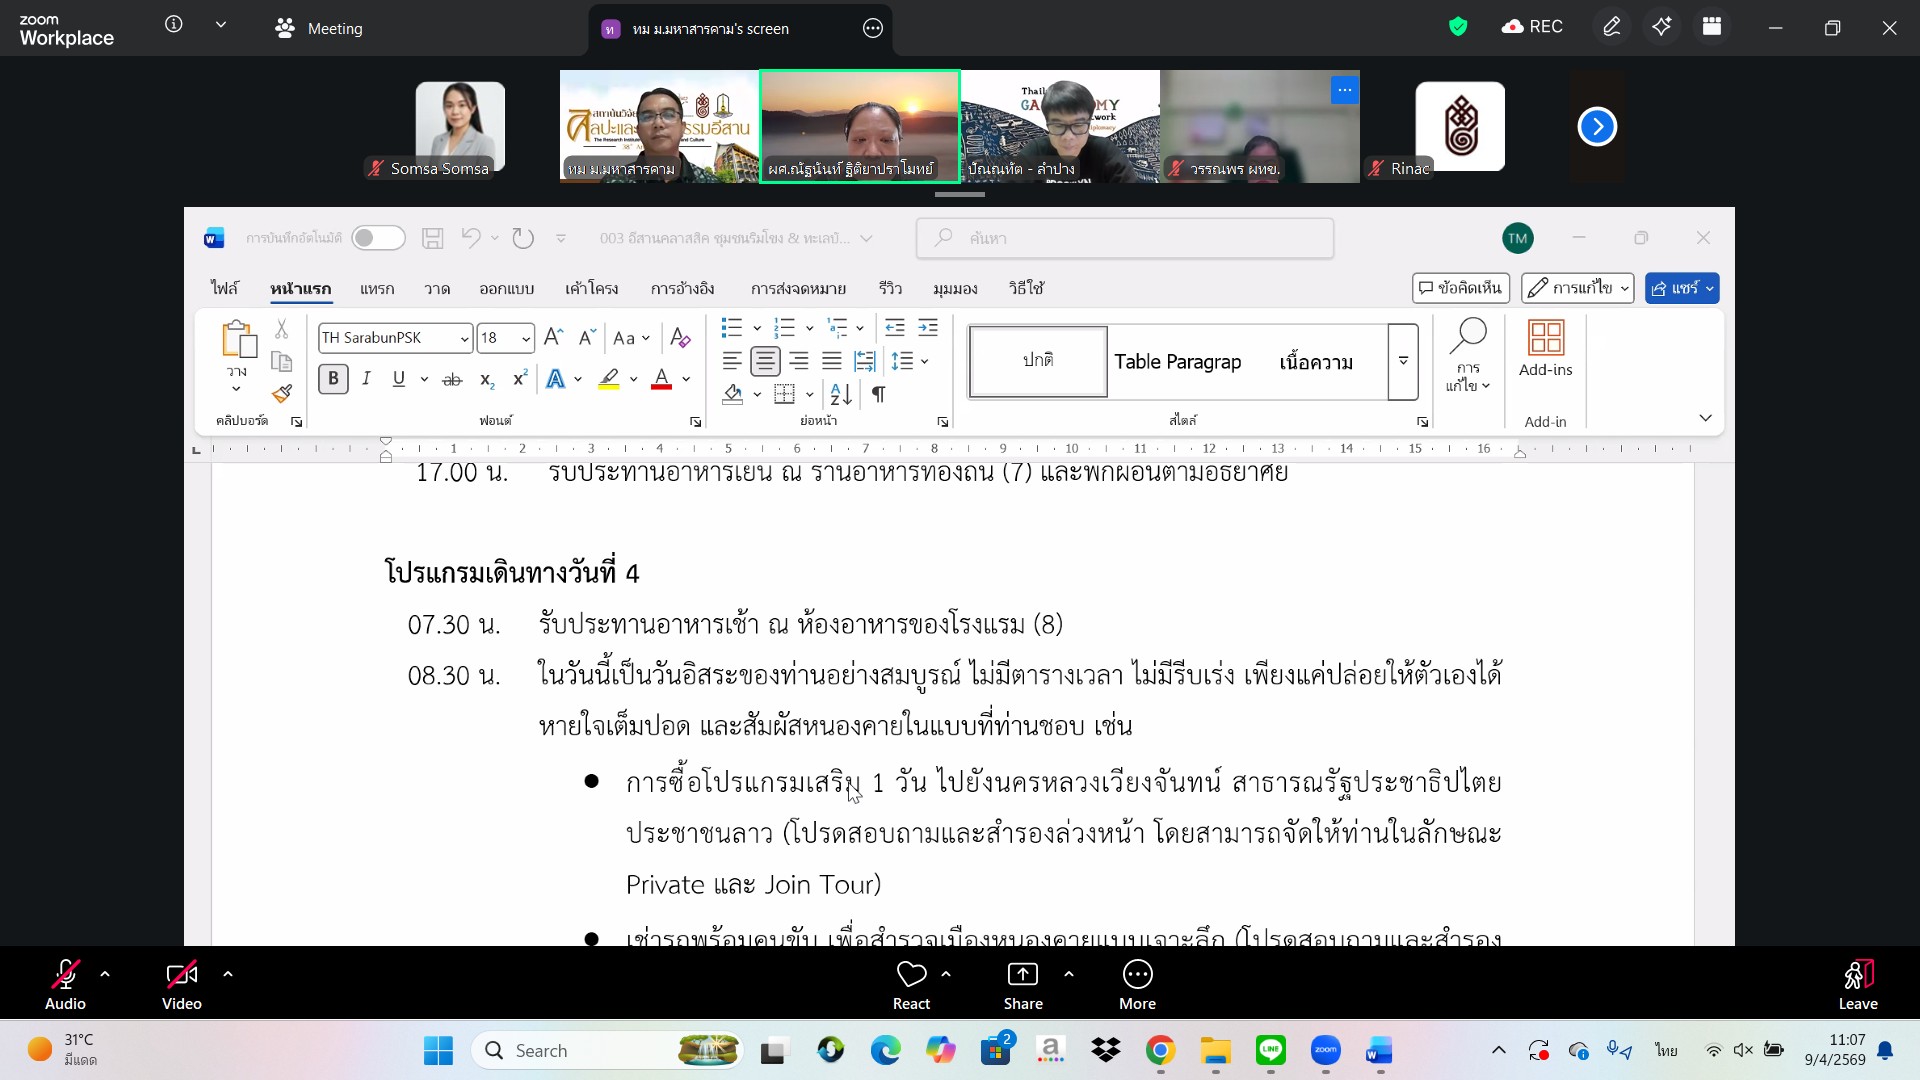Click the sort A-Z icon
1920x1080 pixels.
click(841, 395)
